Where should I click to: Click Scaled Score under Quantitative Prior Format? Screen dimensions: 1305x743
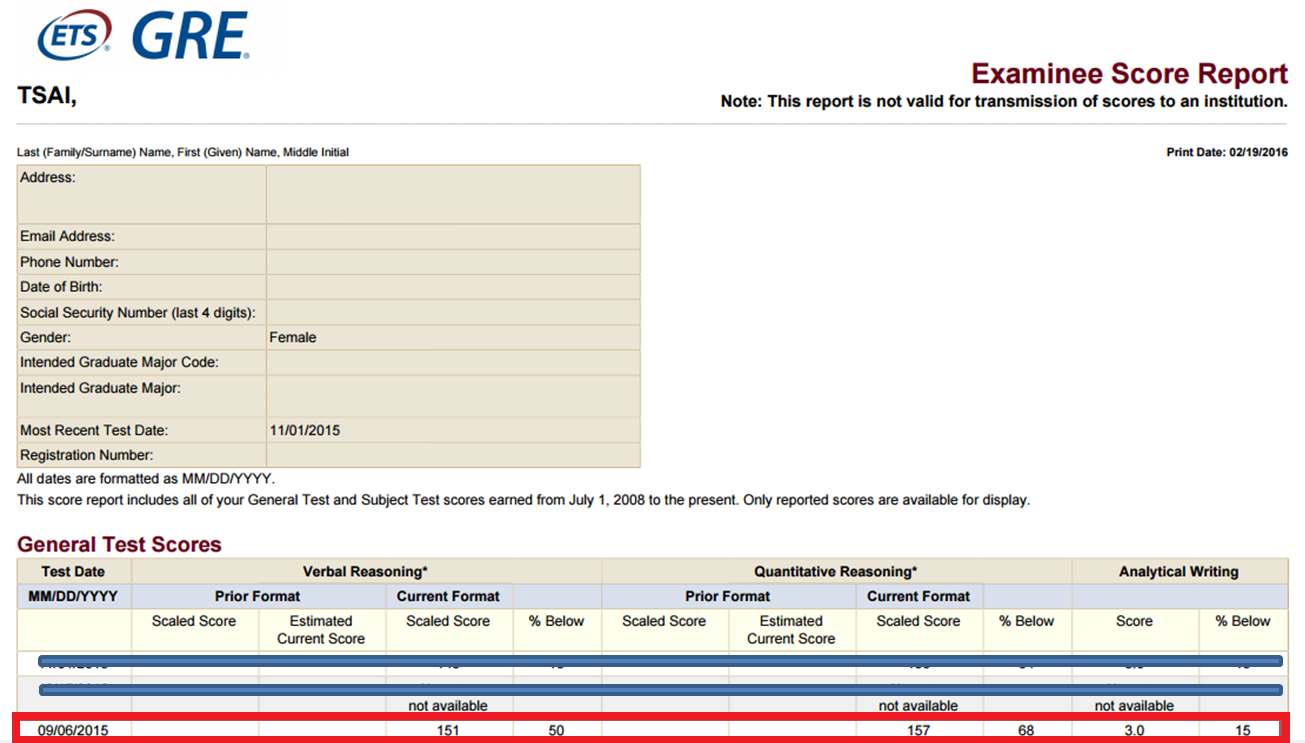tap(664, 621)
